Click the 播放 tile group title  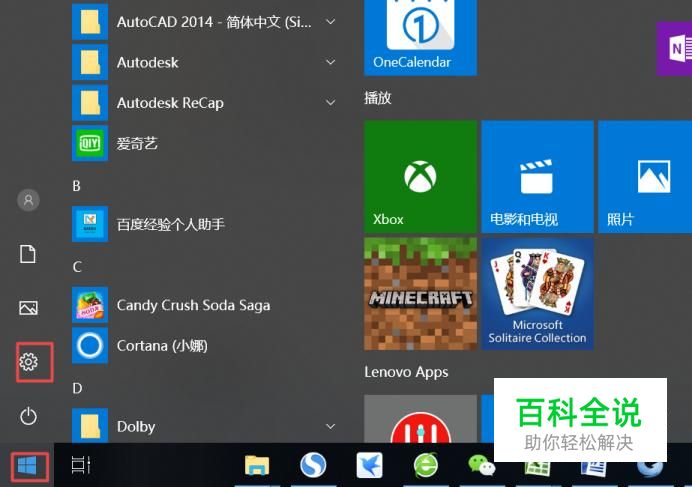[x=378, y=98]
